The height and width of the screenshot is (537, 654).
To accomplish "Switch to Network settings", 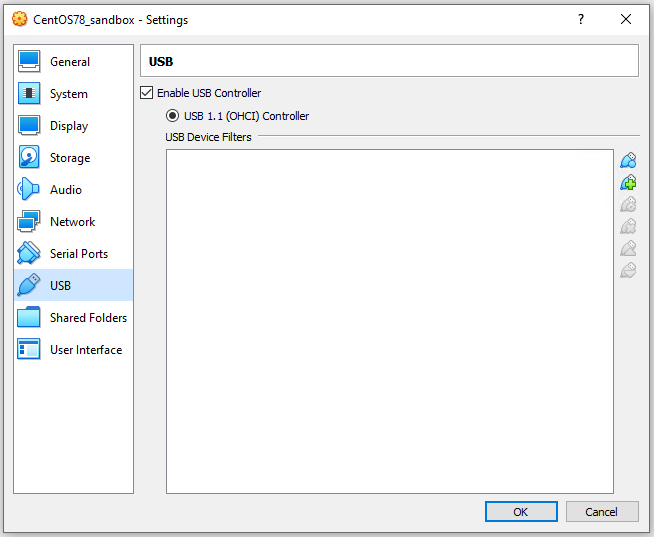I will (72, 222).
